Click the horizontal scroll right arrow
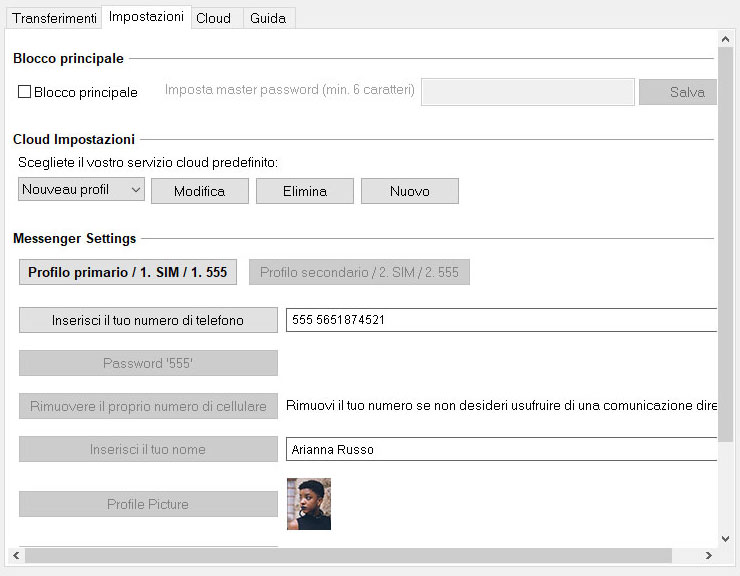 click(708, 555)
